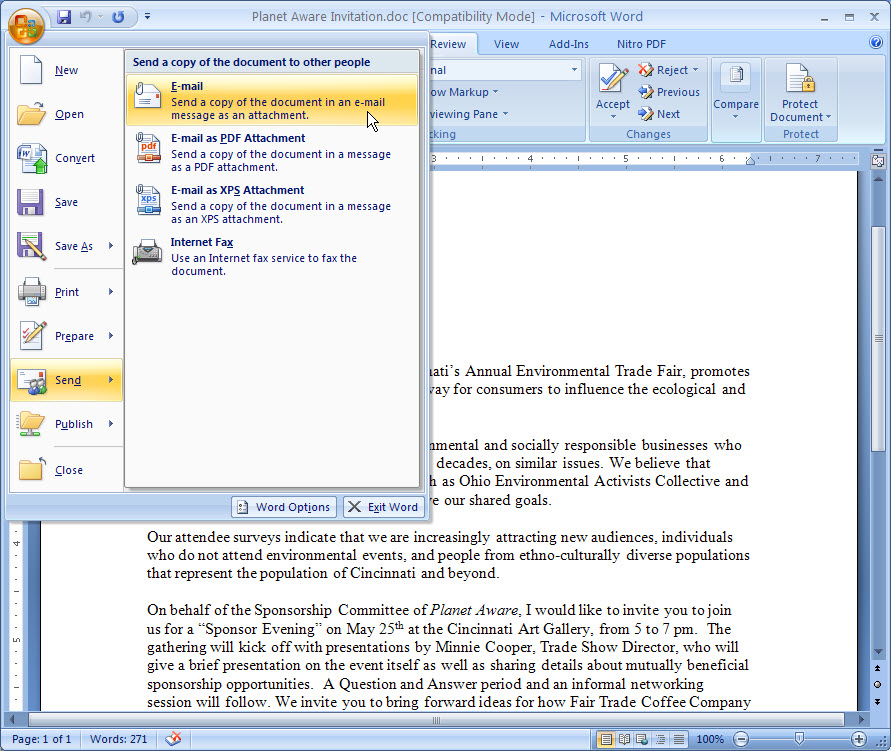
Task: Click the scroll down arrow of vertical scrollbar
Action: click(x=878, y=652)
